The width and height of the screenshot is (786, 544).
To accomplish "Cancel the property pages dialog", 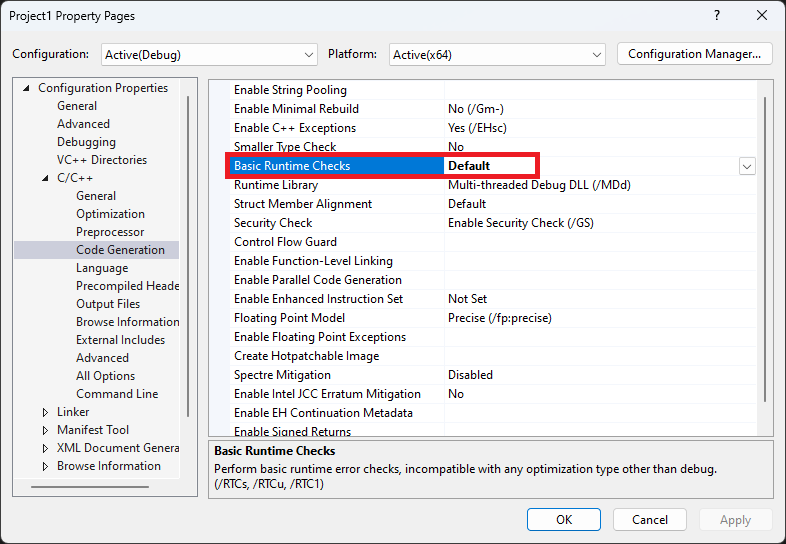I will (x=650, y=519).
